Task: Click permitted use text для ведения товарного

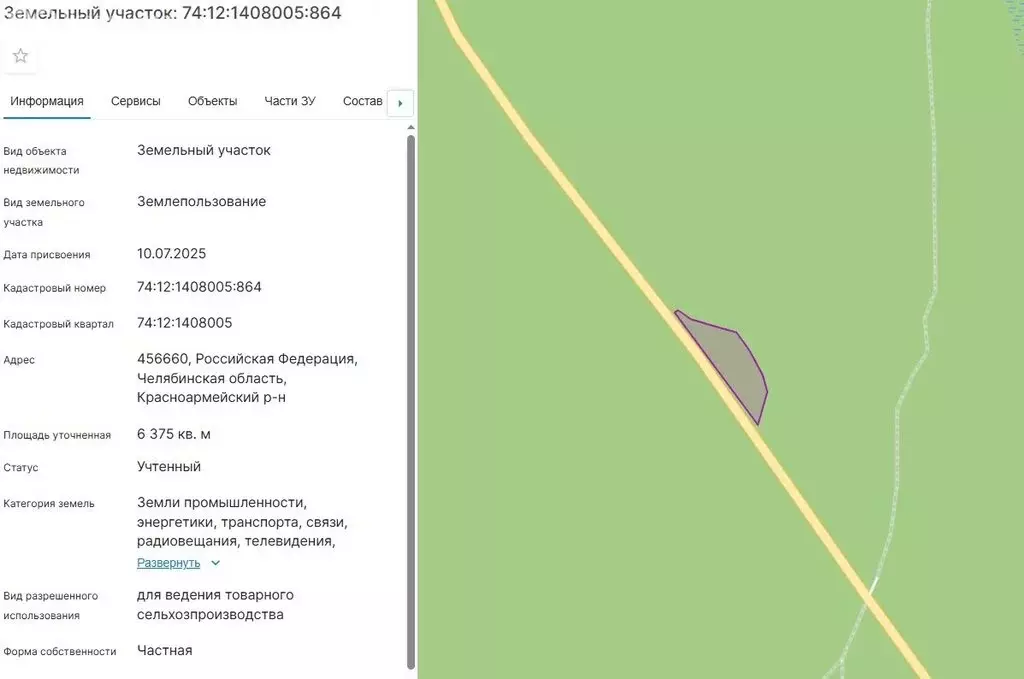Action: tap(215, 605)
